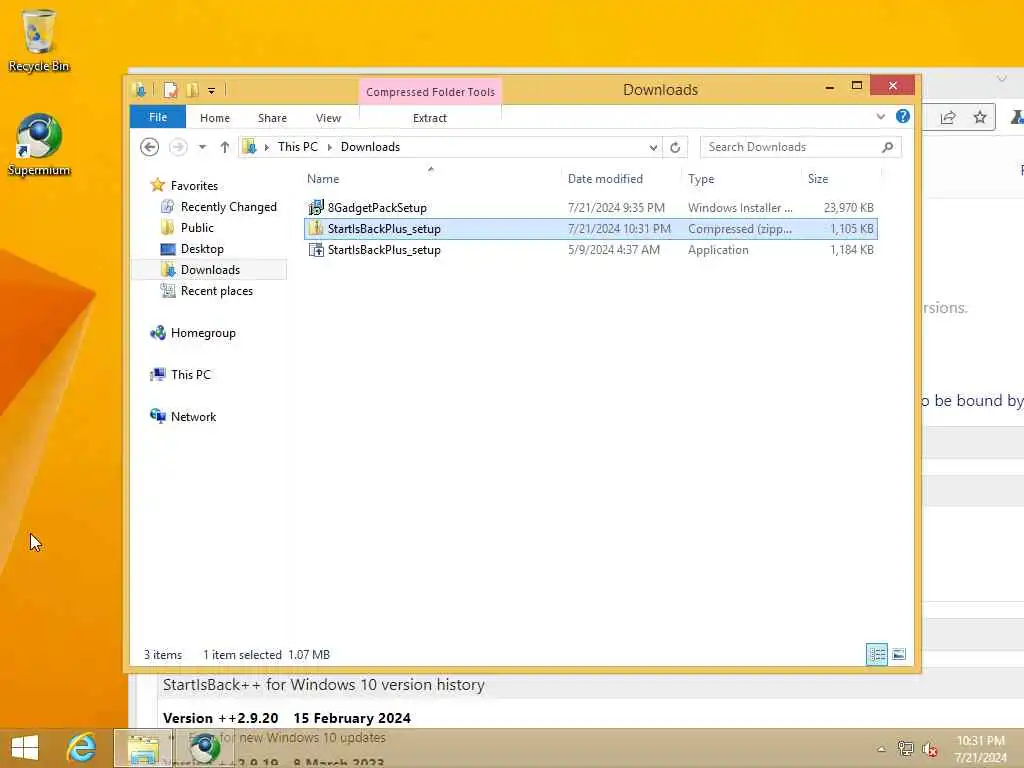1024x768 pixels.
Task: Click the zipped StartIsBackPlus_setup folder icon
Action: point(316,229)
